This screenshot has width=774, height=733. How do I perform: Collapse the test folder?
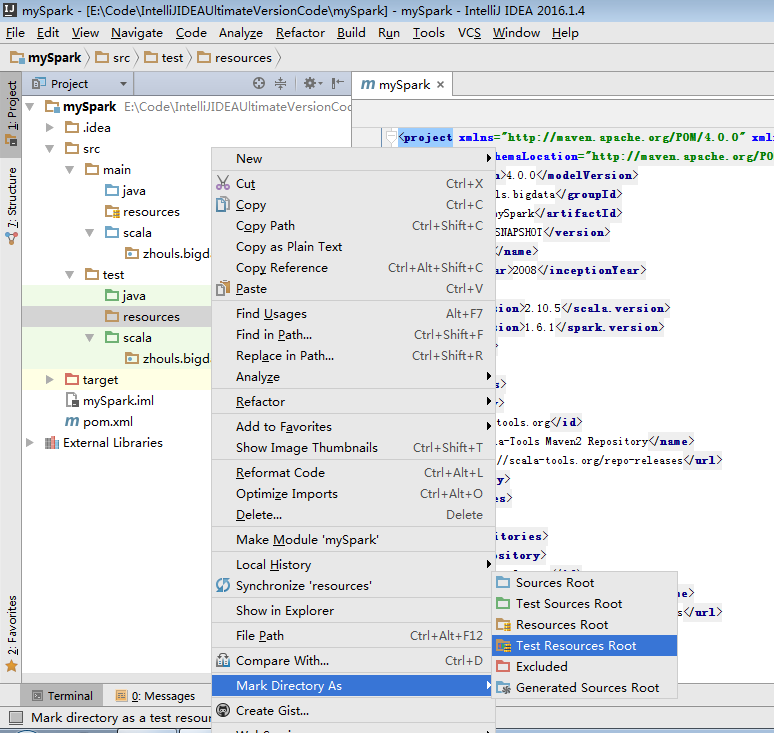point(70,274)
